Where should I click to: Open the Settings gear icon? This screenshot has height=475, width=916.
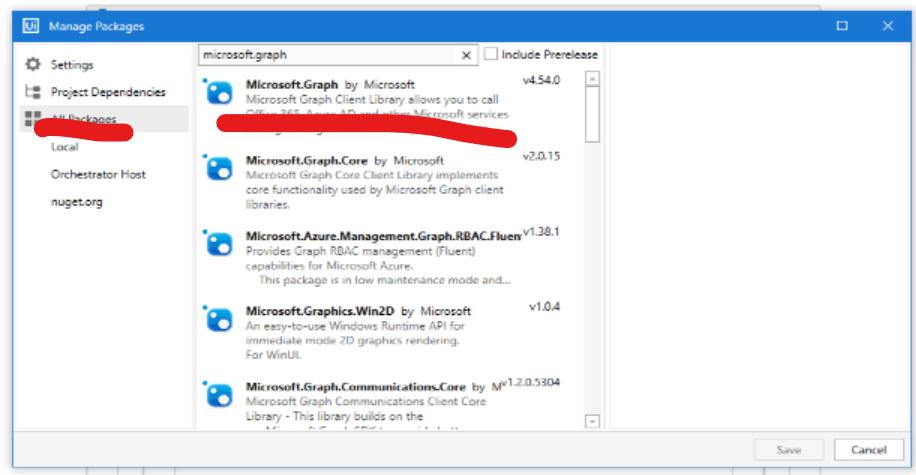tap(33, 64)
